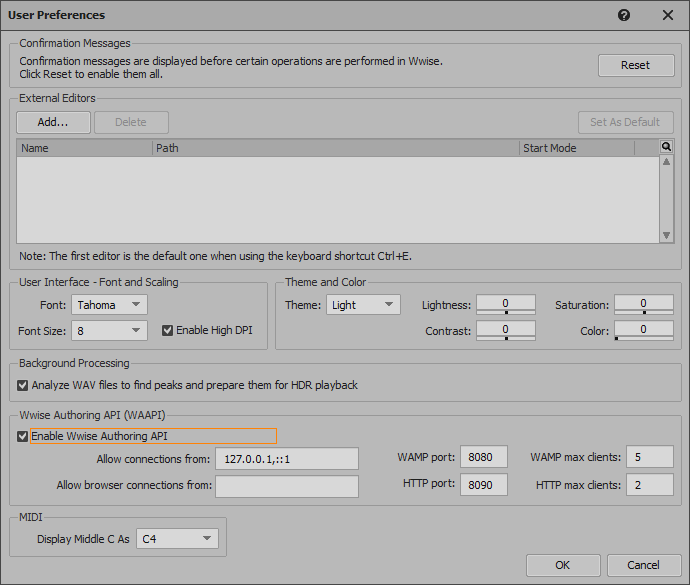Viewport: 690px width, 585px height.
Task: Sort editors list by Name column
Action: coord(84,148)
